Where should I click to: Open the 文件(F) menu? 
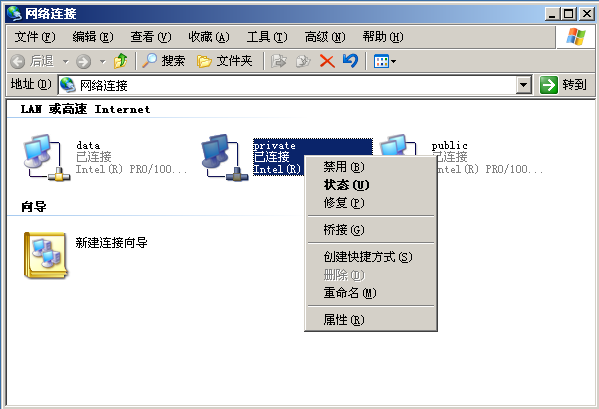tap(35, 37)
